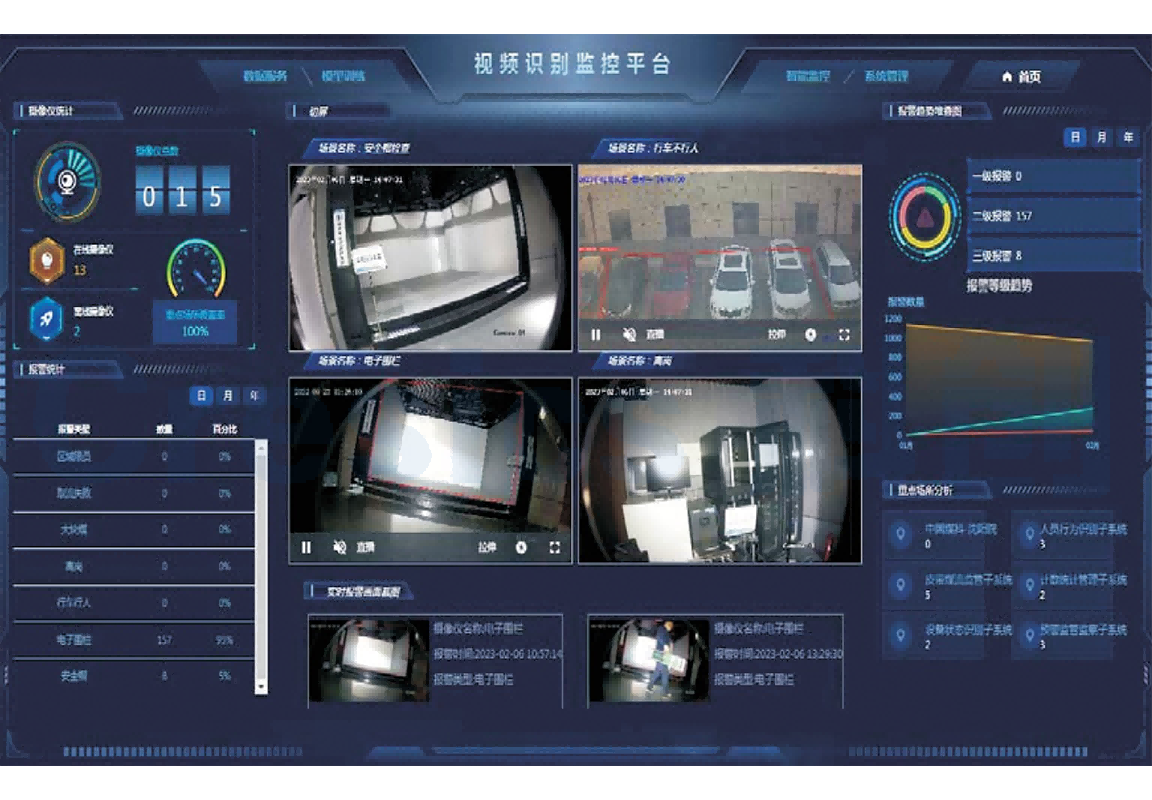
Task: Unmute the parking lot camera feed
Action: [629, 335]
